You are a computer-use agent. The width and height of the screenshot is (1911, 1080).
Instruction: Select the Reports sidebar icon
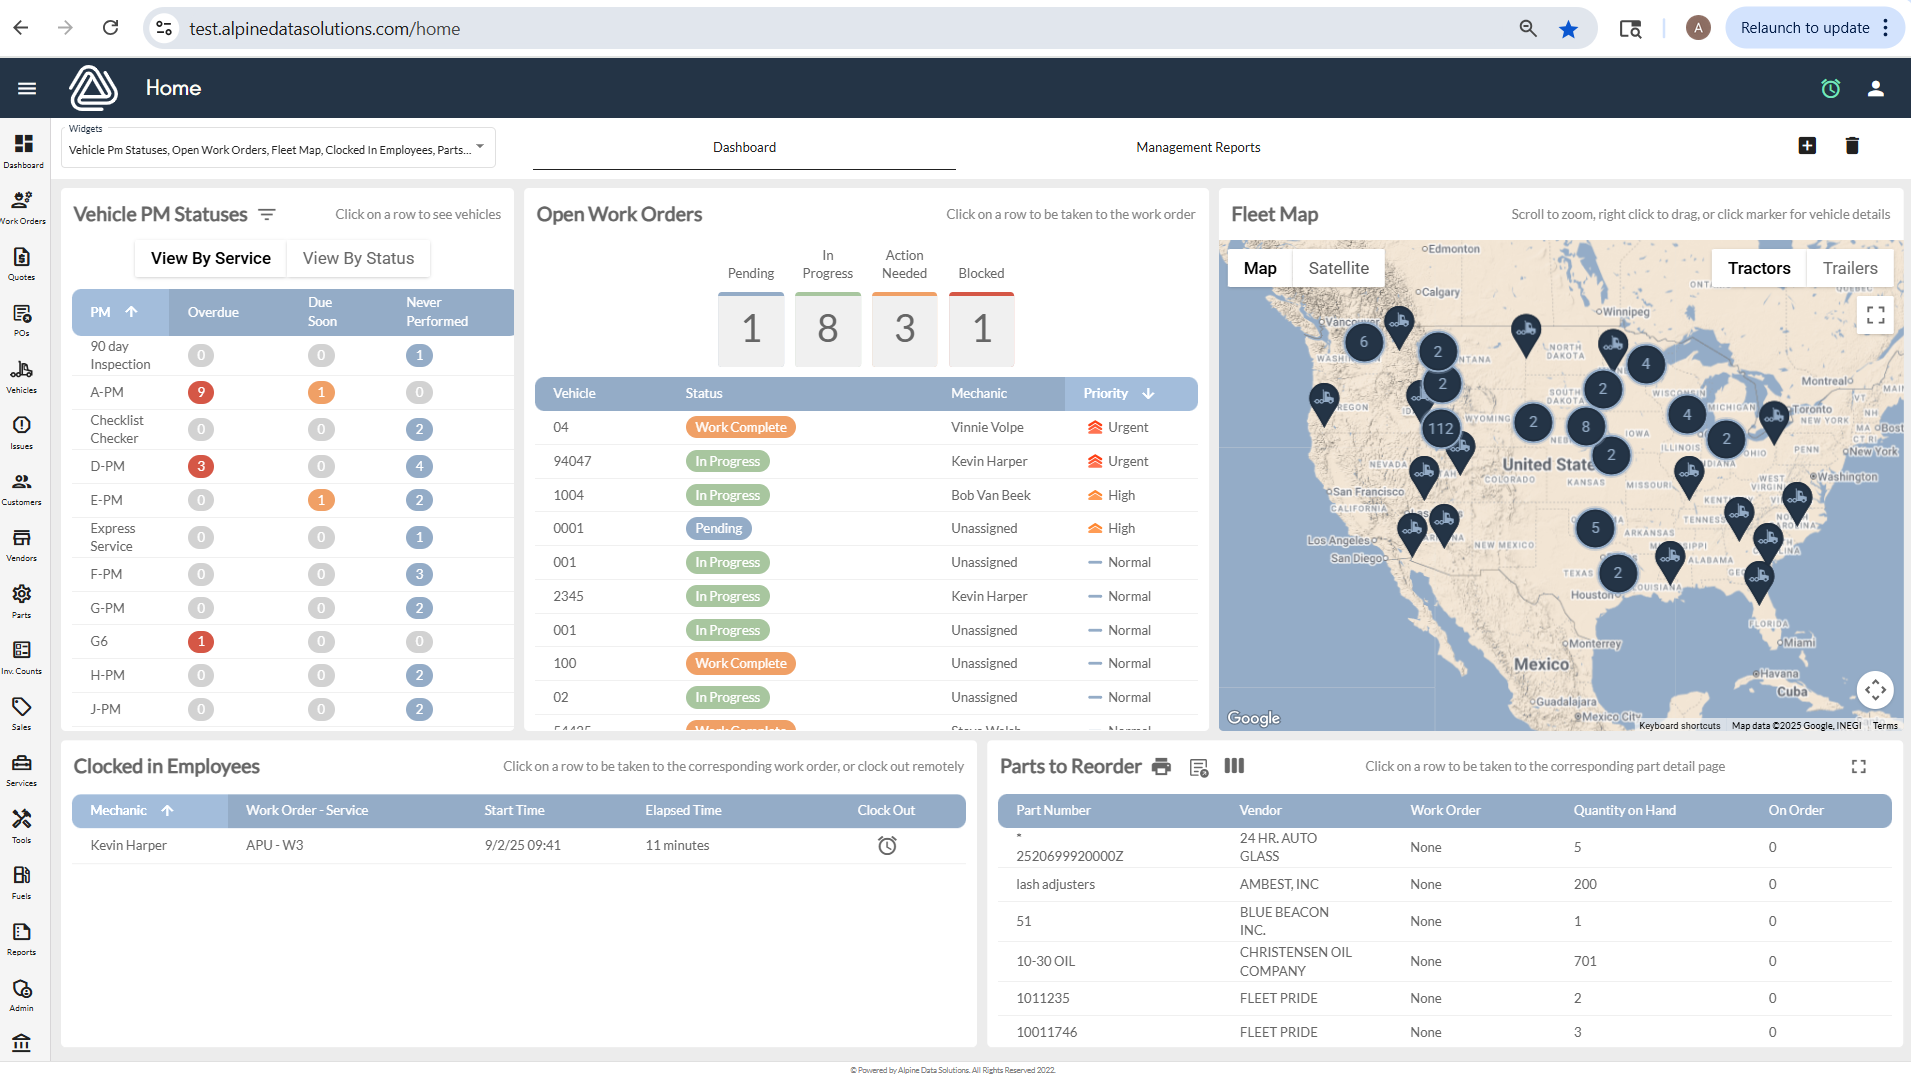[x=22, y=938]
